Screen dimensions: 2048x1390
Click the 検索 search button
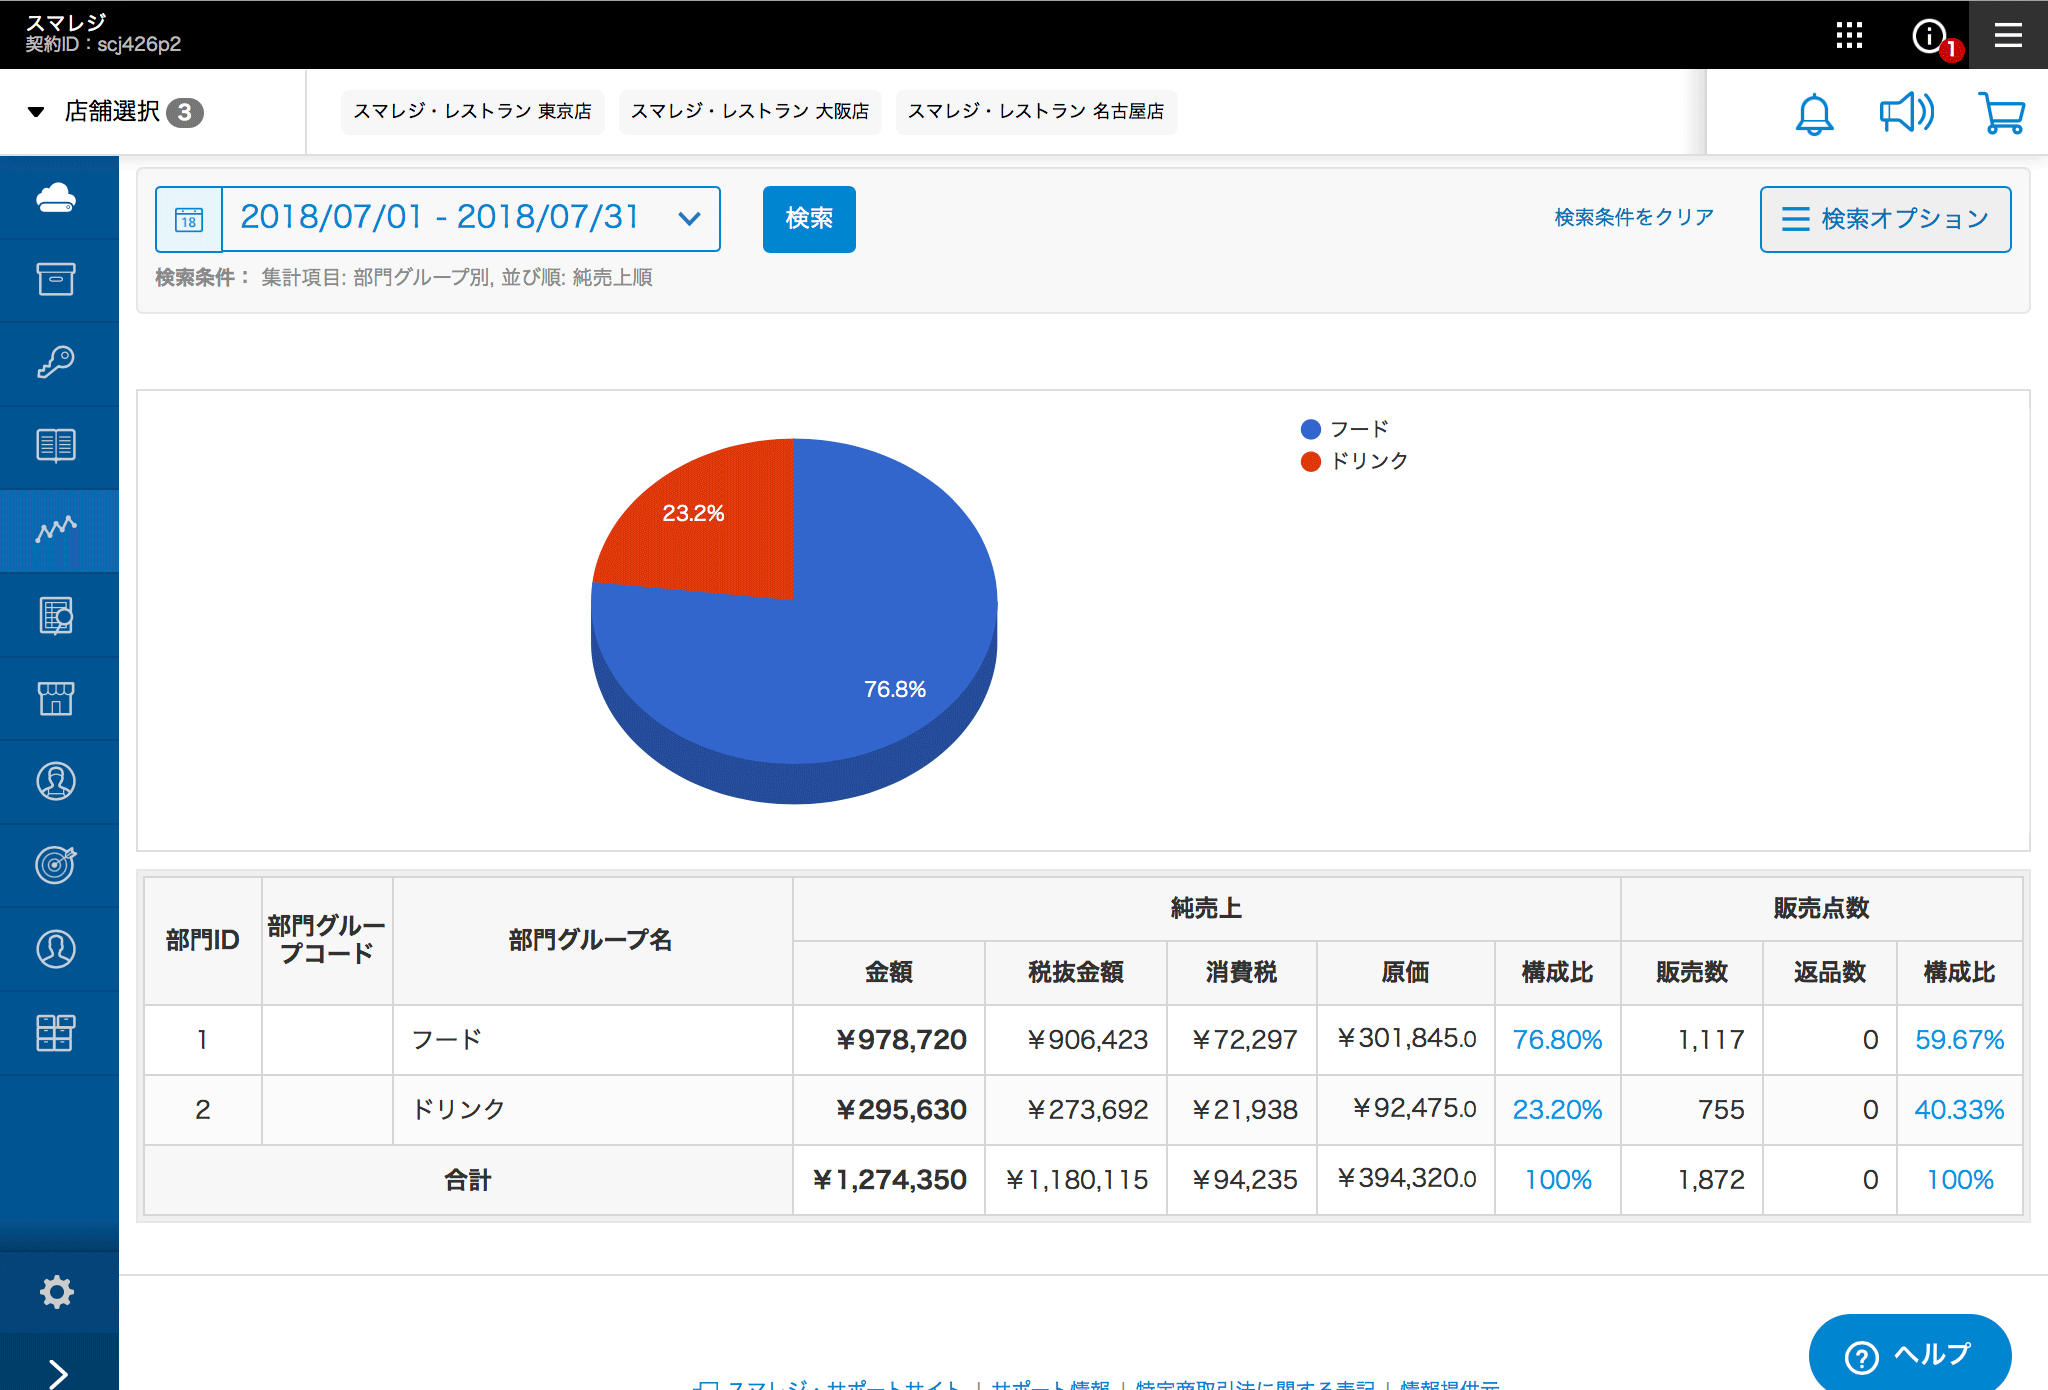(809, 219)
